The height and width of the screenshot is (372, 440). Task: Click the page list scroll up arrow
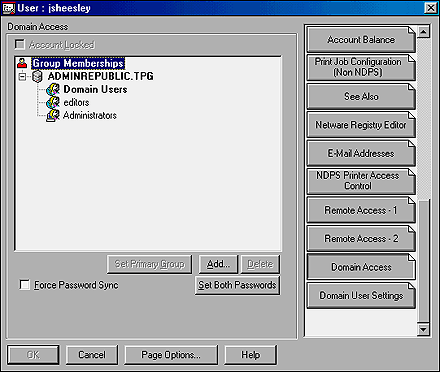[x=423, y=32]
